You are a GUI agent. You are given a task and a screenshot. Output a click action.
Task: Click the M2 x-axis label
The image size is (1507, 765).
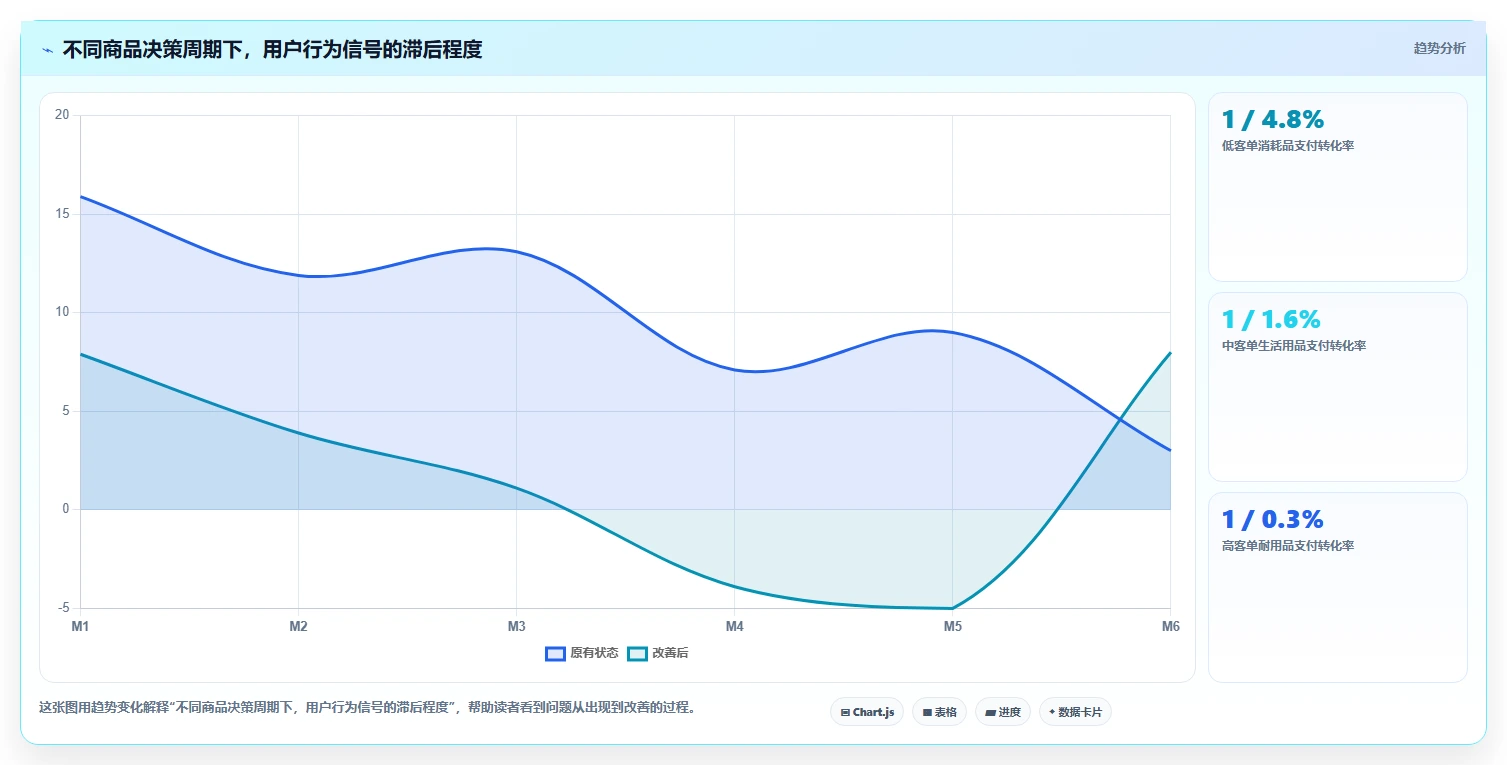tap(298, 627)
